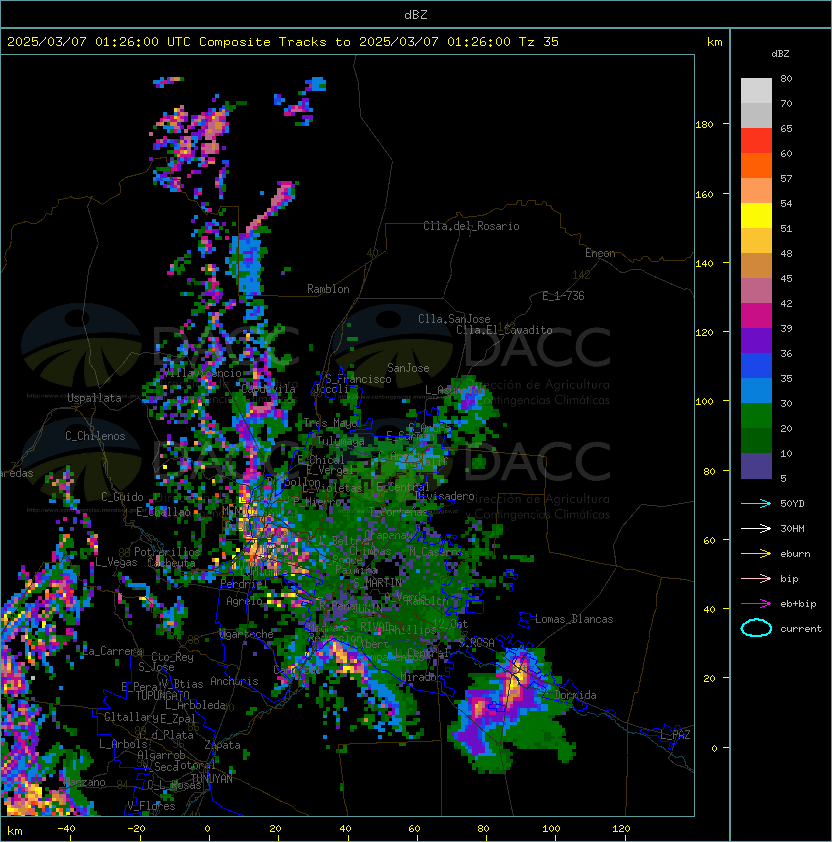Image resolution: width=832 pixels, height=842 pixels.
Task: Click the 'La_Carrera' place label
Action: tap(112, 651)
